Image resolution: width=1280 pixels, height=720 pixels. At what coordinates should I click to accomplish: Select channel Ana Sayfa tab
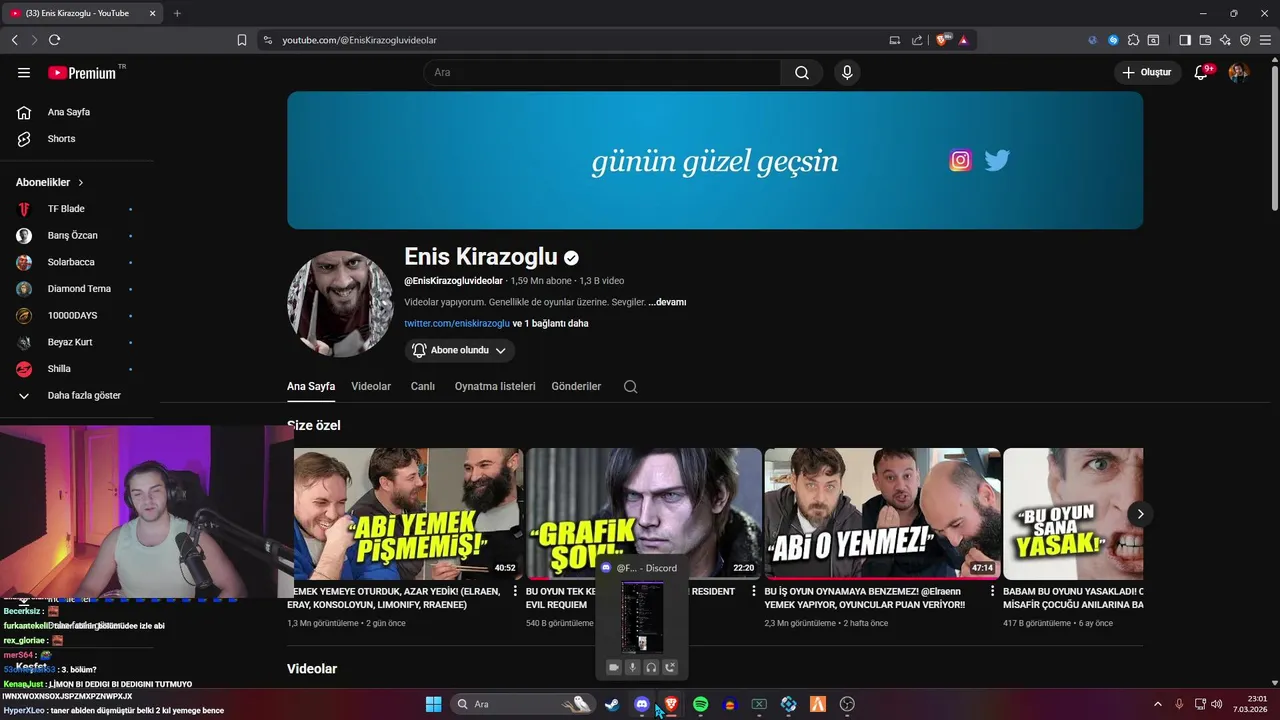311,387
